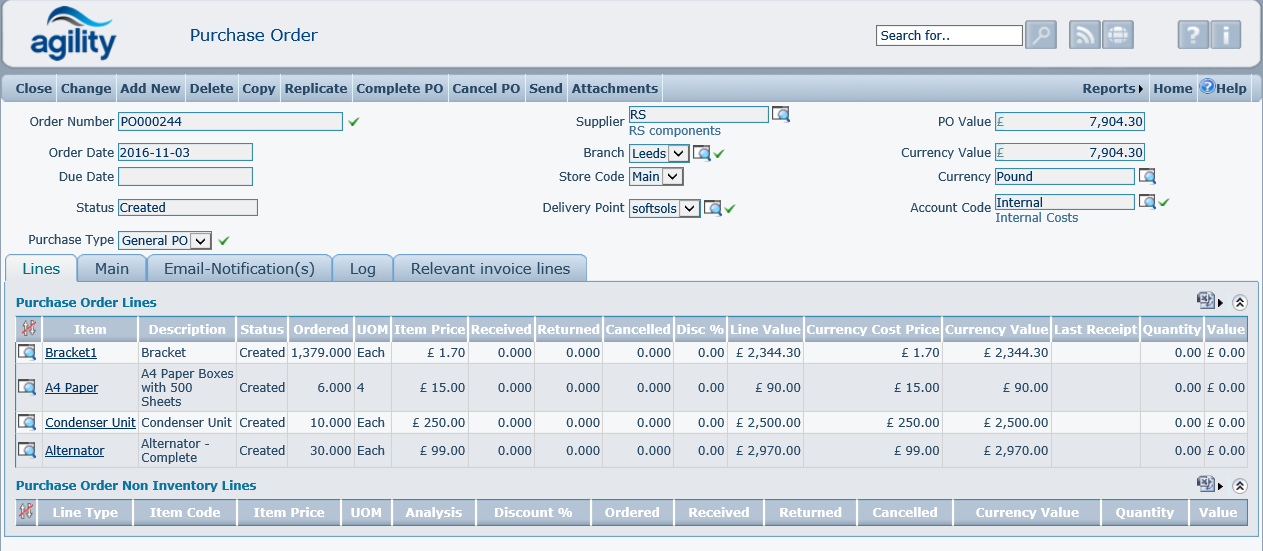
Task: Open detail icon for Bracket1 row
Action: point(27,353)
